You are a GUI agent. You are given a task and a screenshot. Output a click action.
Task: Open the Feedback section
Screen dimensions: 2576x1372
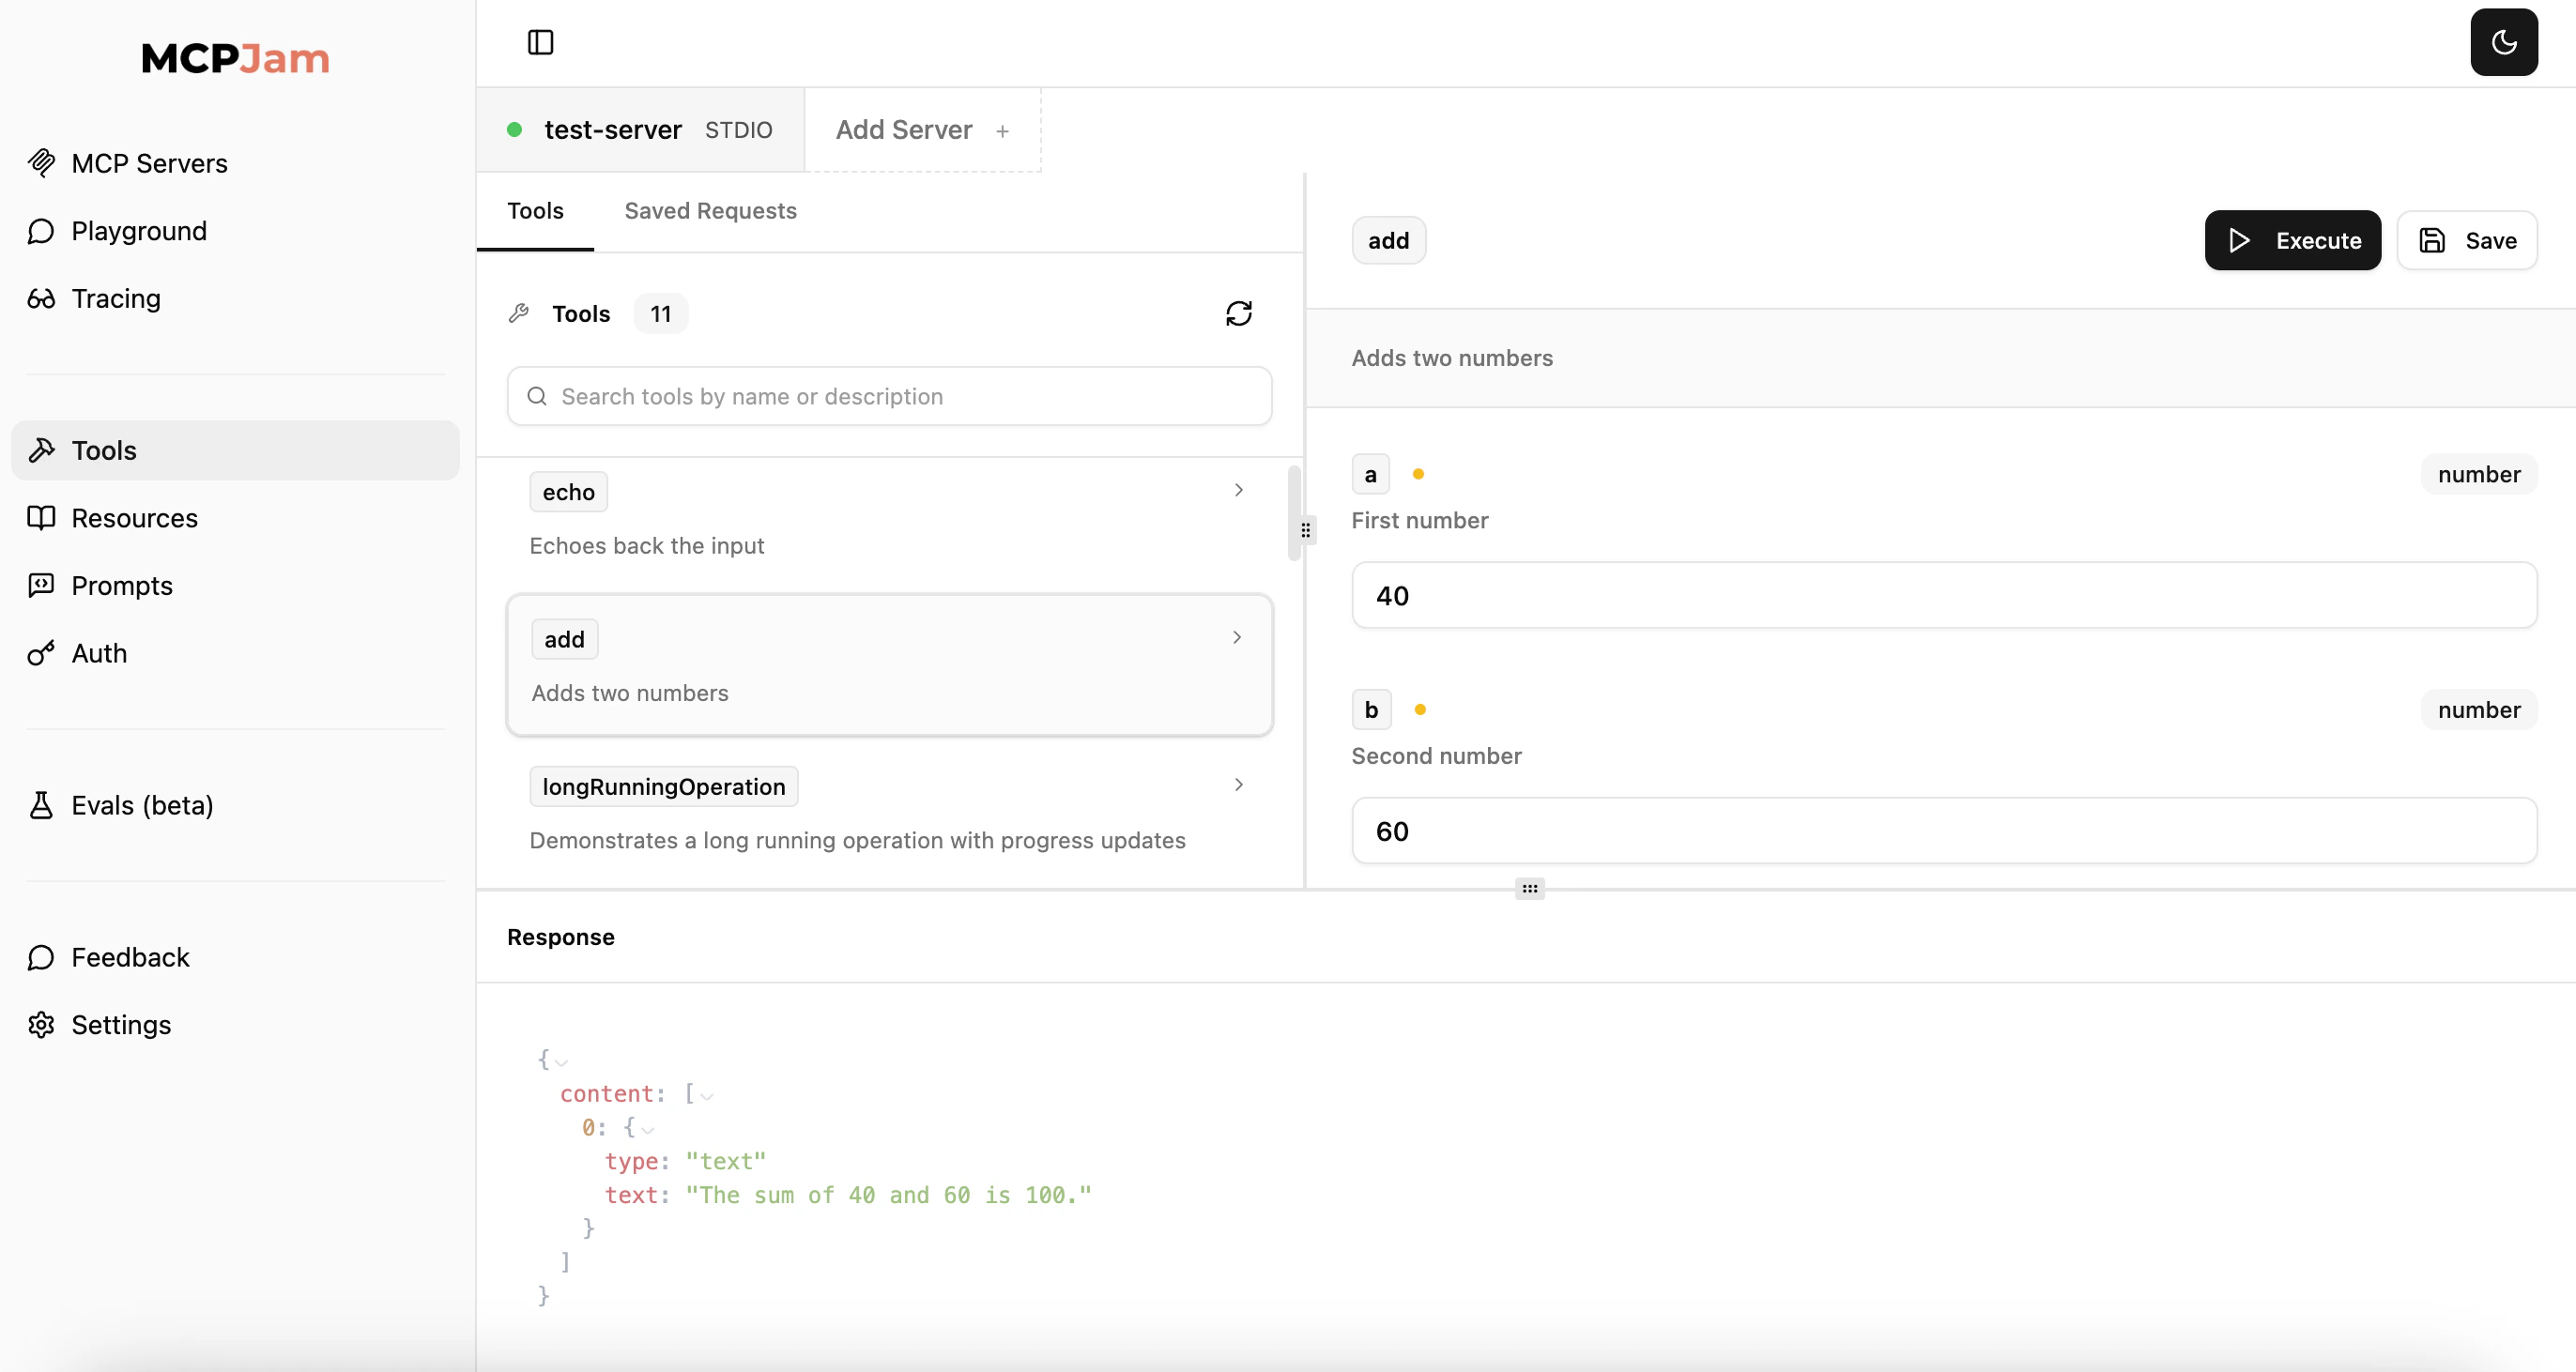tap(130, 957)
